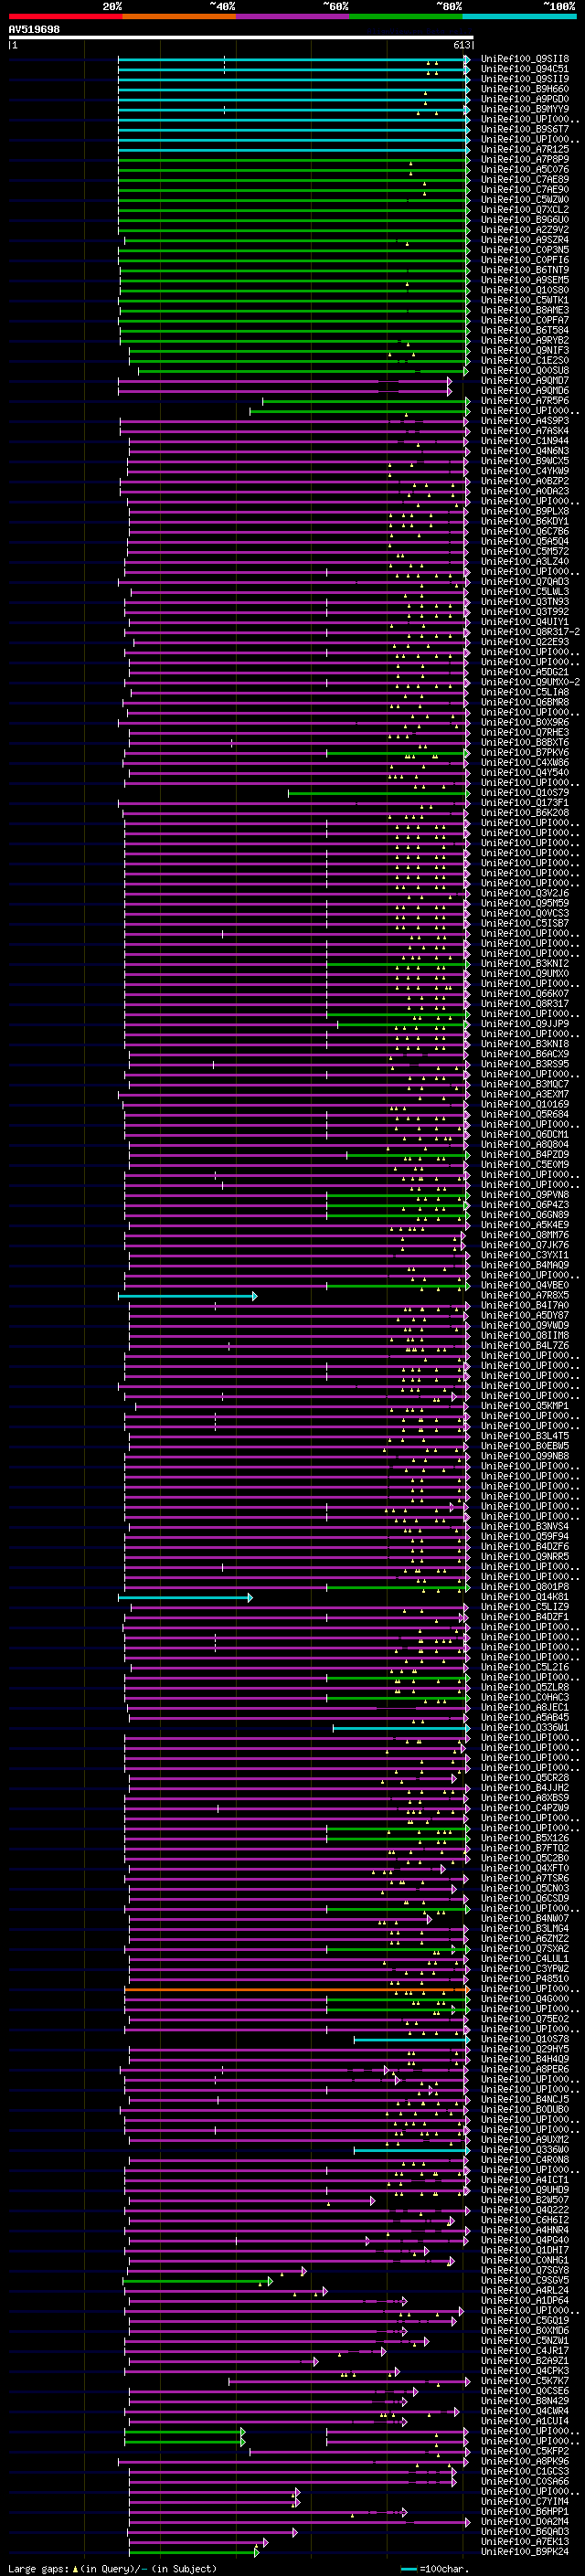Select hit label UniRef100_Q6C7B6
The image size is (585, 2576).
click(525, 531)
